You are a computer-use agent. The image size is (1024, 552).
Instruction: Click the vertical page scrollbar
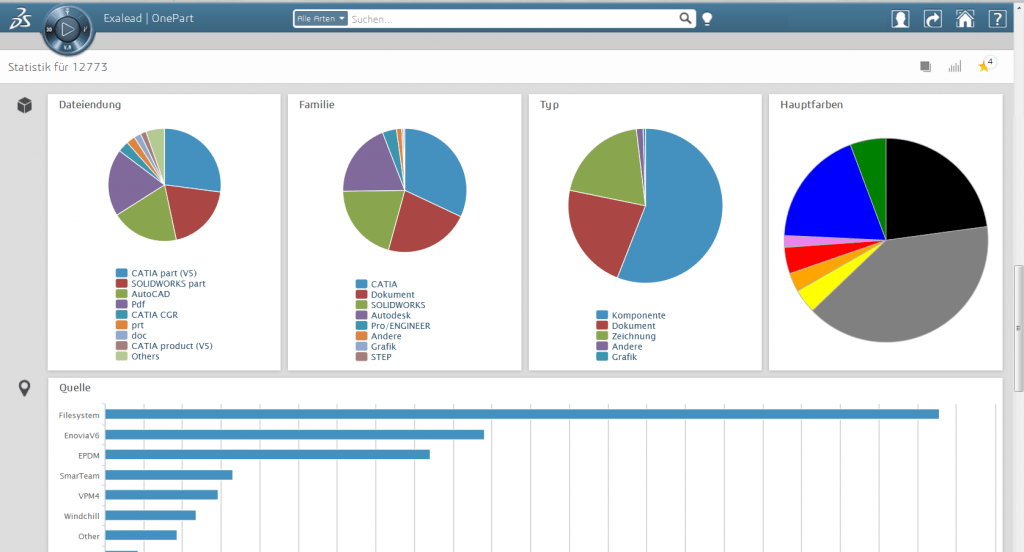click(1017, 328)
